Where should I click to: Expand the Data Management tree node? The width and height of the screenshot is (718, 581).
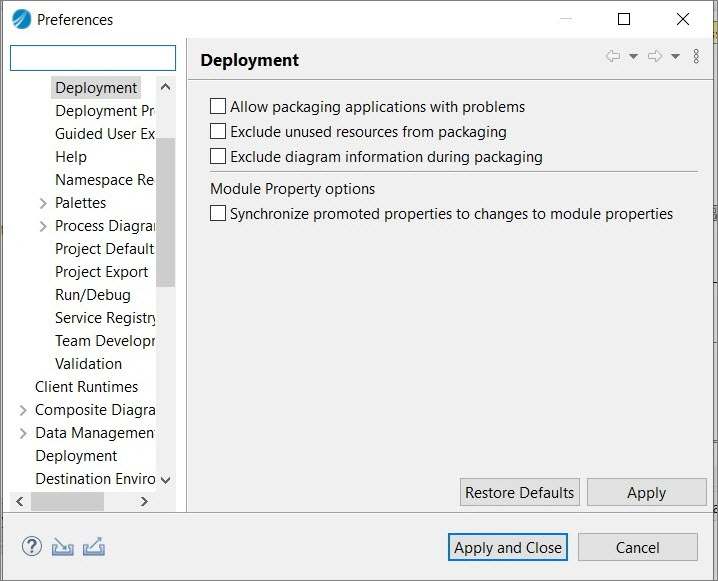(x=23, y=433)
